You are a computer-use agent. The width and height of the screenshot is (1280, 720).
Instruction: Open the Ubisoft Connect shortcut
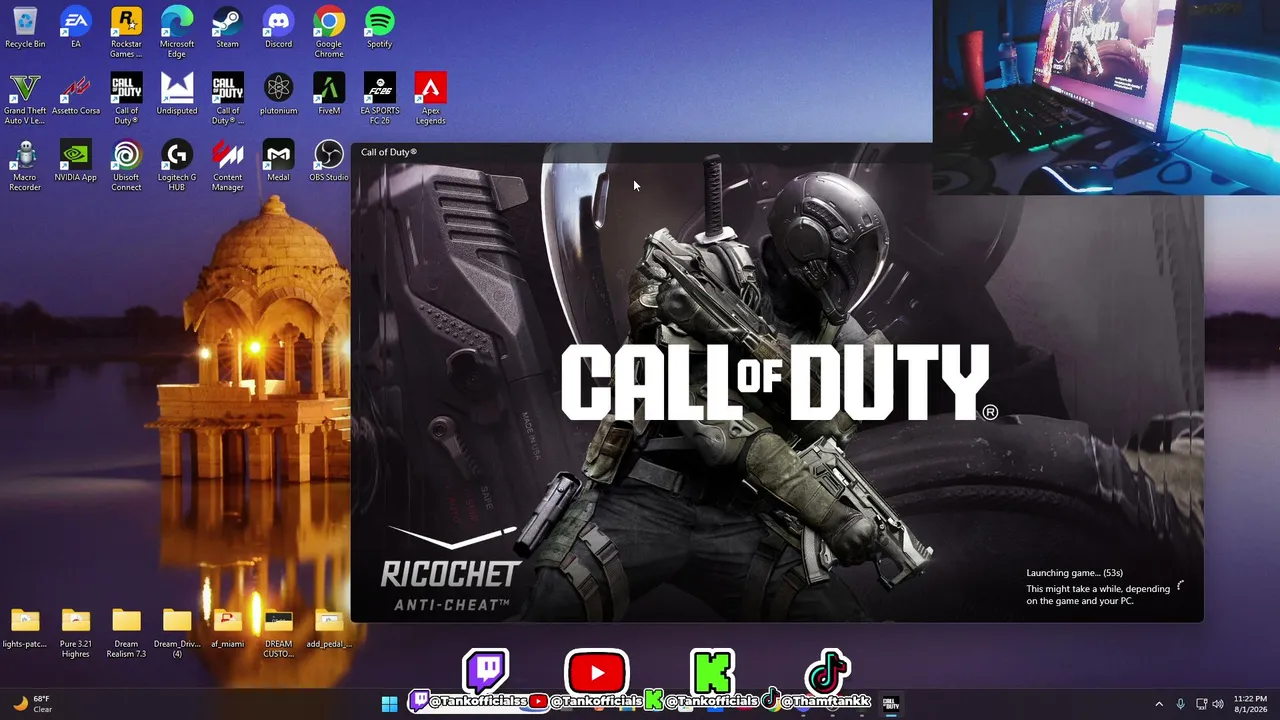click(126, 166)
